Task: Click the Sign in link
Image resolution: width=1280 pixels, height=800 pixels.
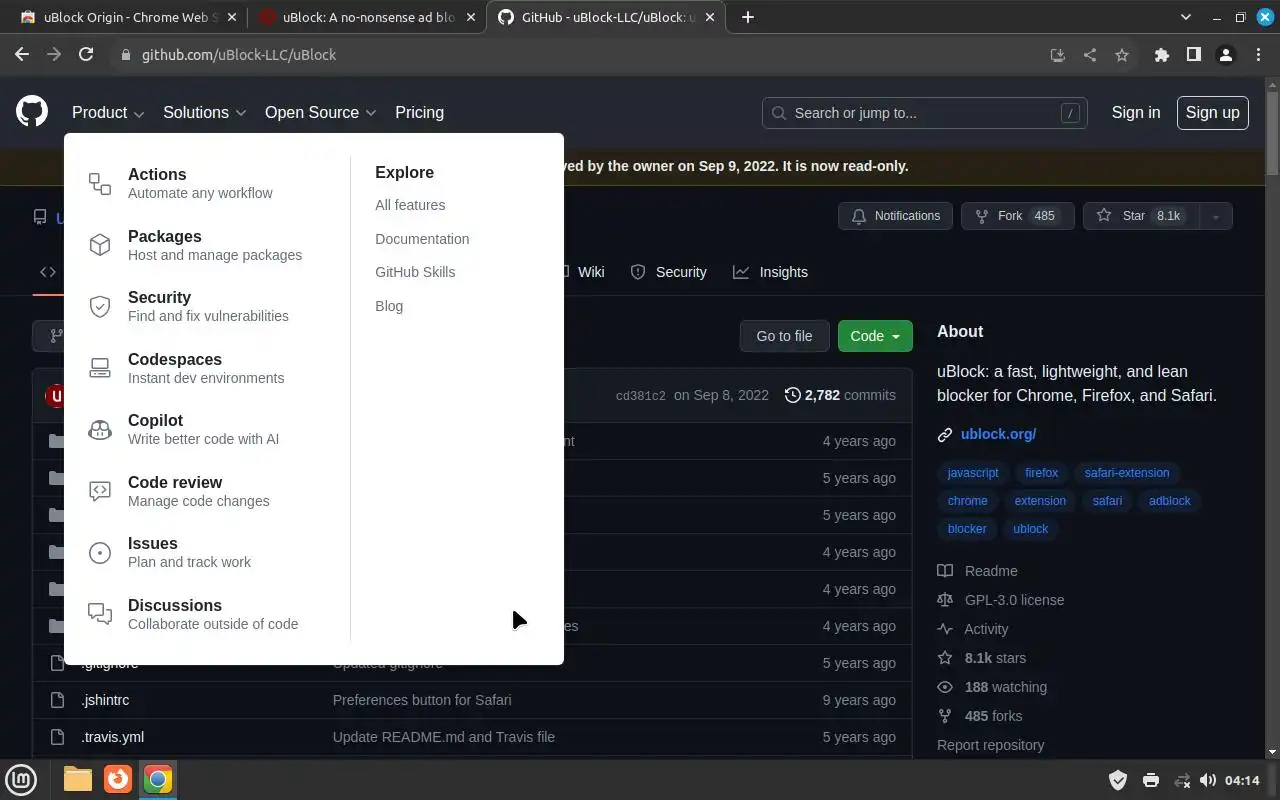Action: [x=1136, y=113]
